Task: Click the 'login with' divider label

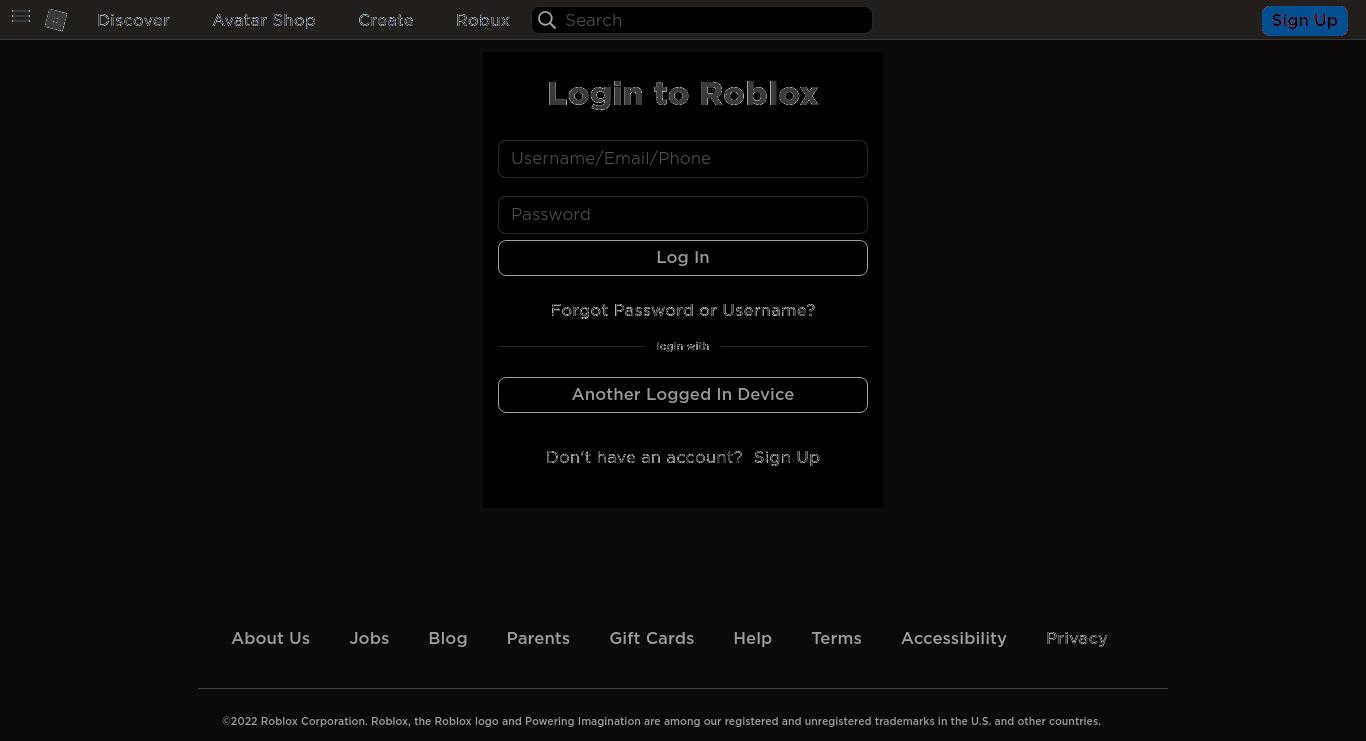Action: (x=683, y=346)
